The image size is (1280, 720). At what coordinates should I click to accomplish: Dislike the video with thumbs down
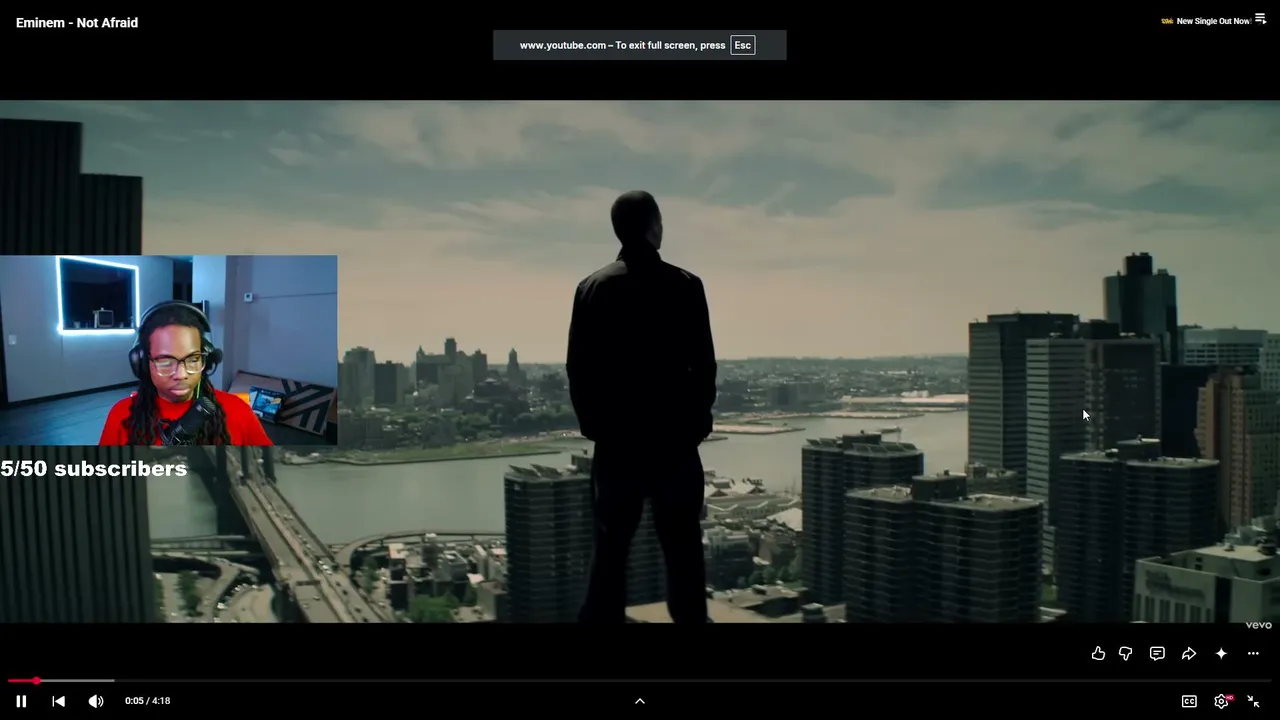pyautogui.click(x=1125, y=653)
